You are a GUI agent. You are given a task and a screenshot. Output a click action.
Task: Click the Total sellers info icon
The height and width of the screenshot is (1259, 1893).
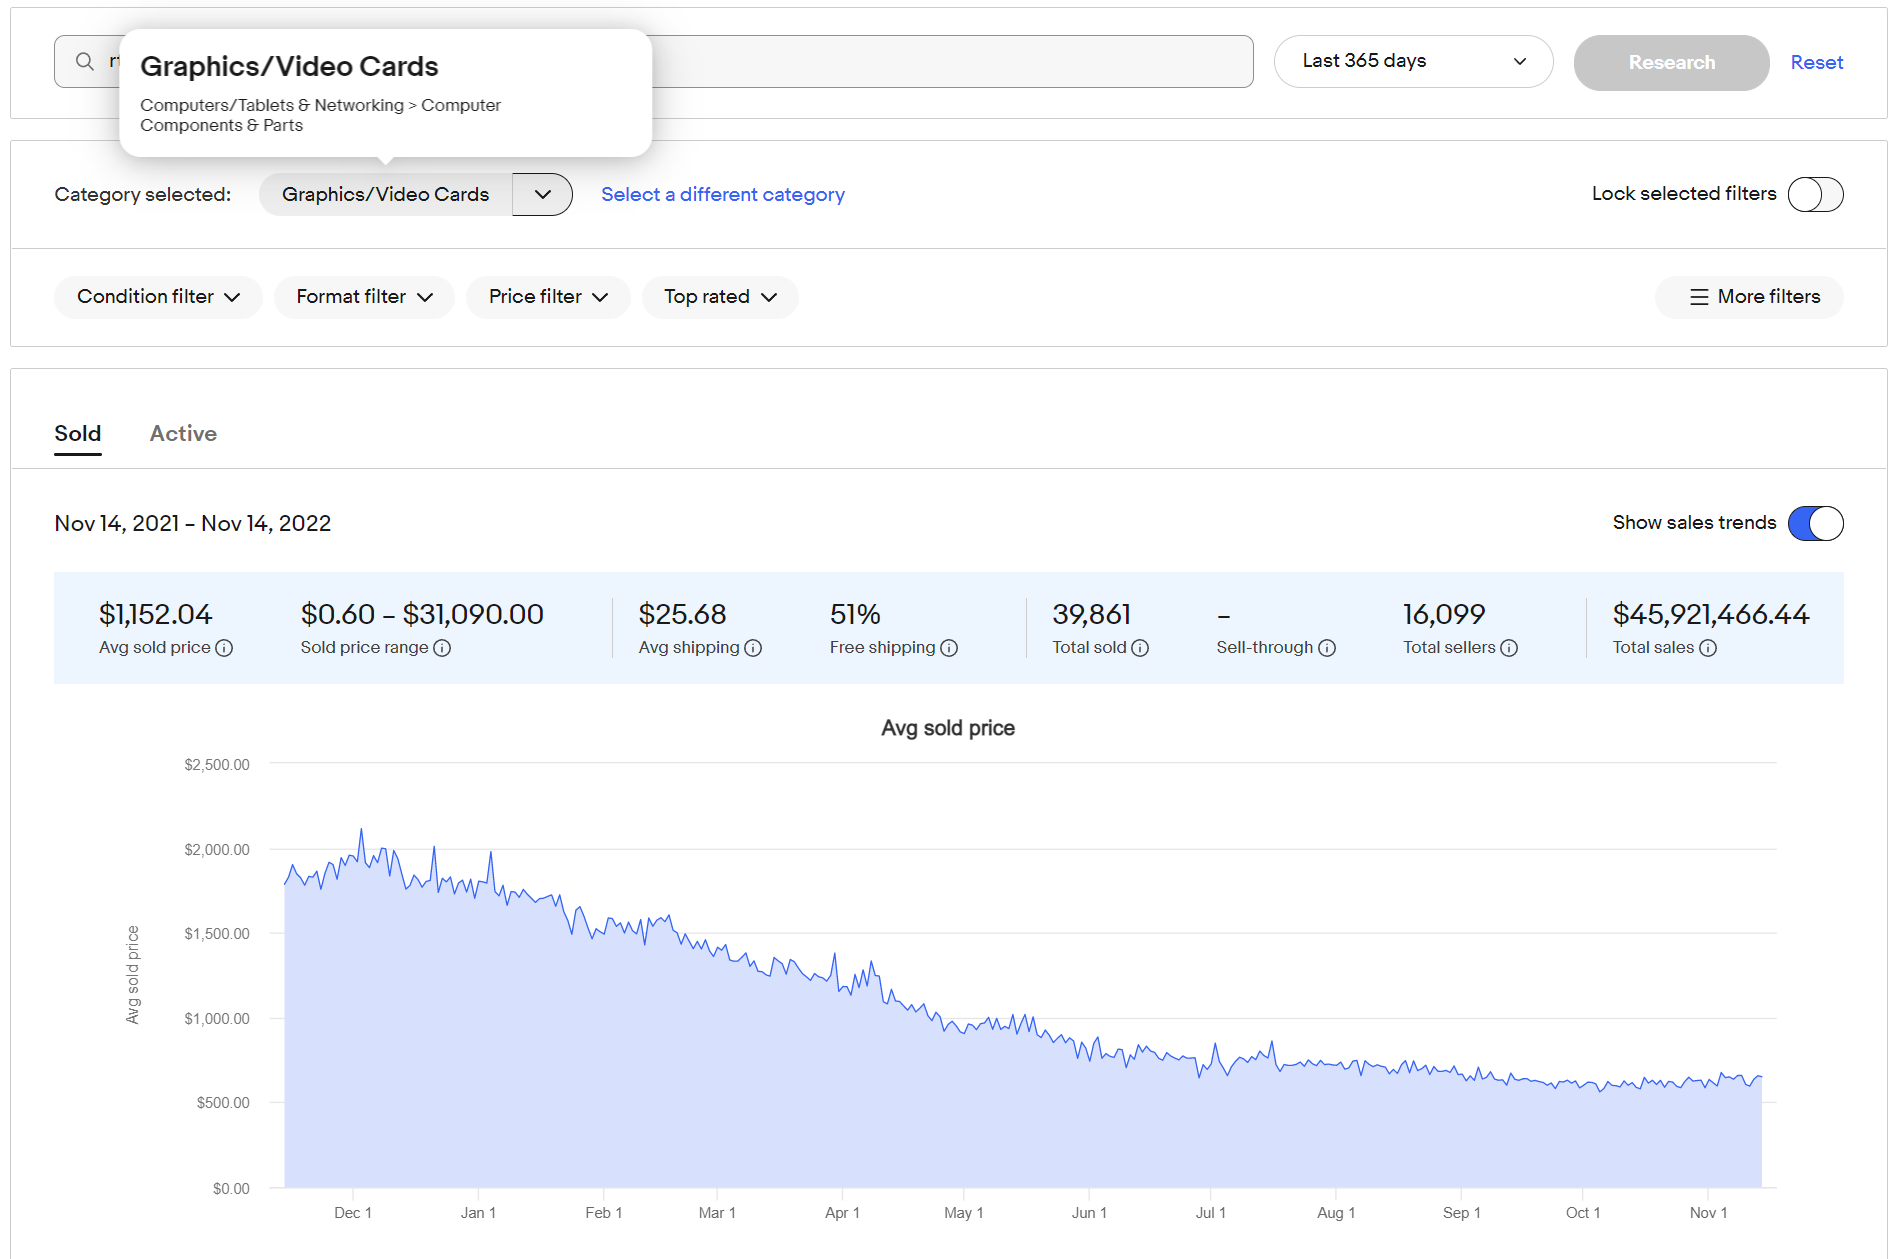pyautogui.click(x=1509, y=648)
